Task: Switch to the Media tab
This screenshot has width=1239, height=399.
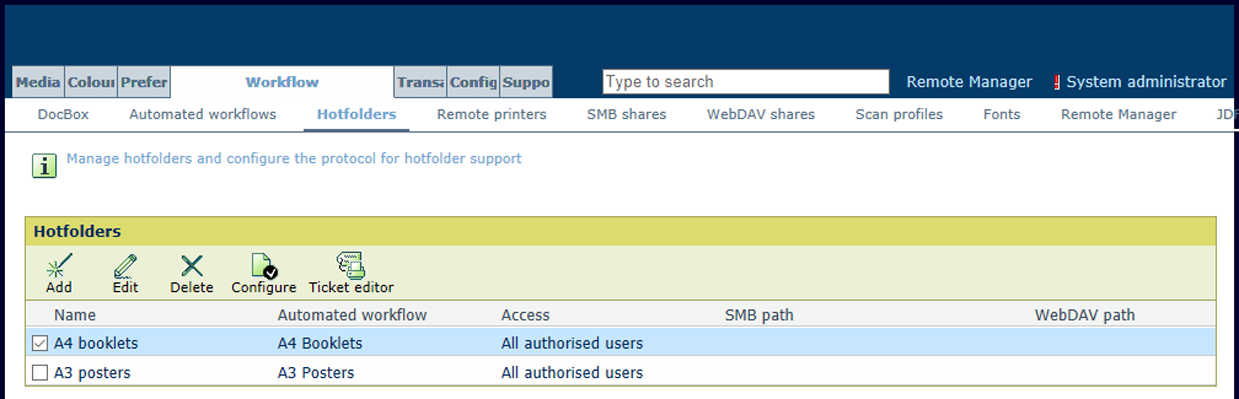Action: pyautogui.click(x=39, y=82)
